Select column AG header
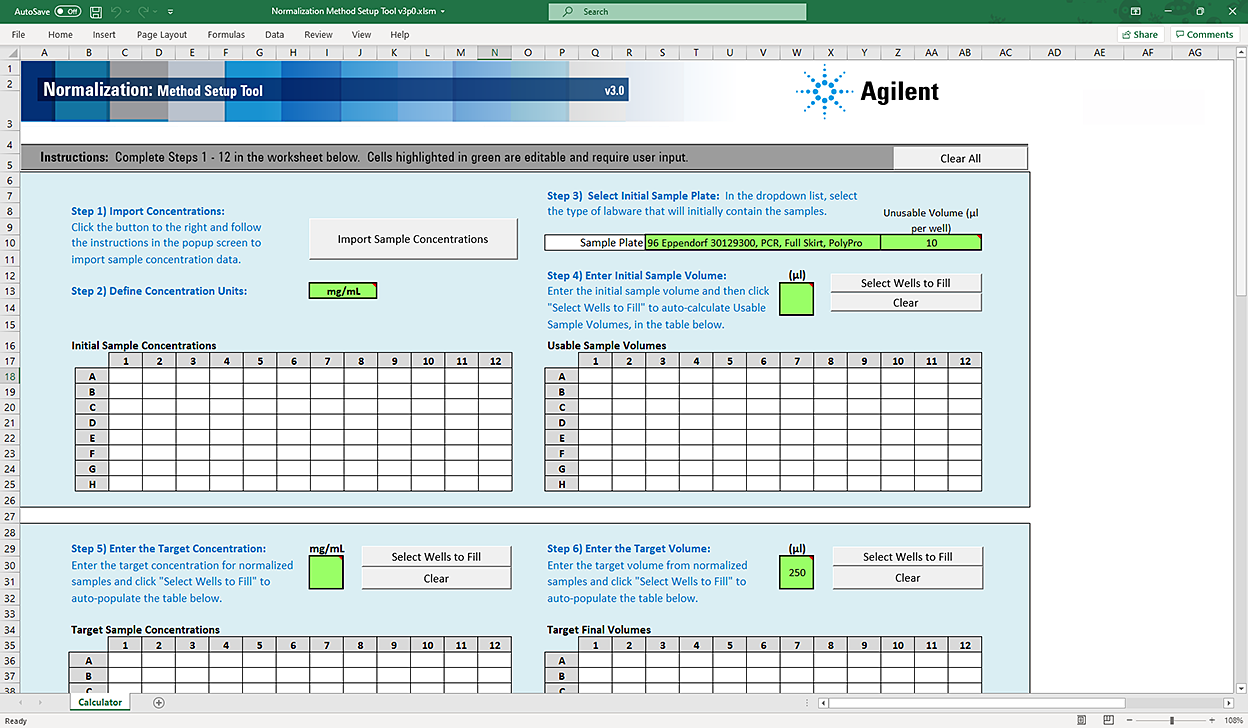The image size is (1248, 728). (1195, 52)
